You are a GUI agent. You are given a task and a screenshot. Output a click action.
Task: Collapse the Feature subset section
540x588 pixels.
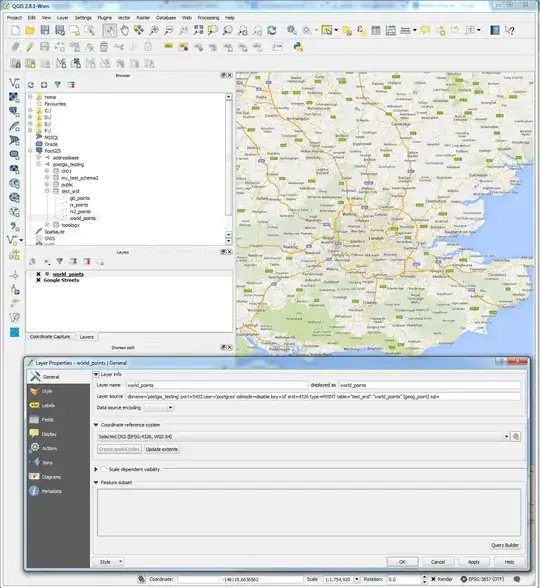[96, 483]
